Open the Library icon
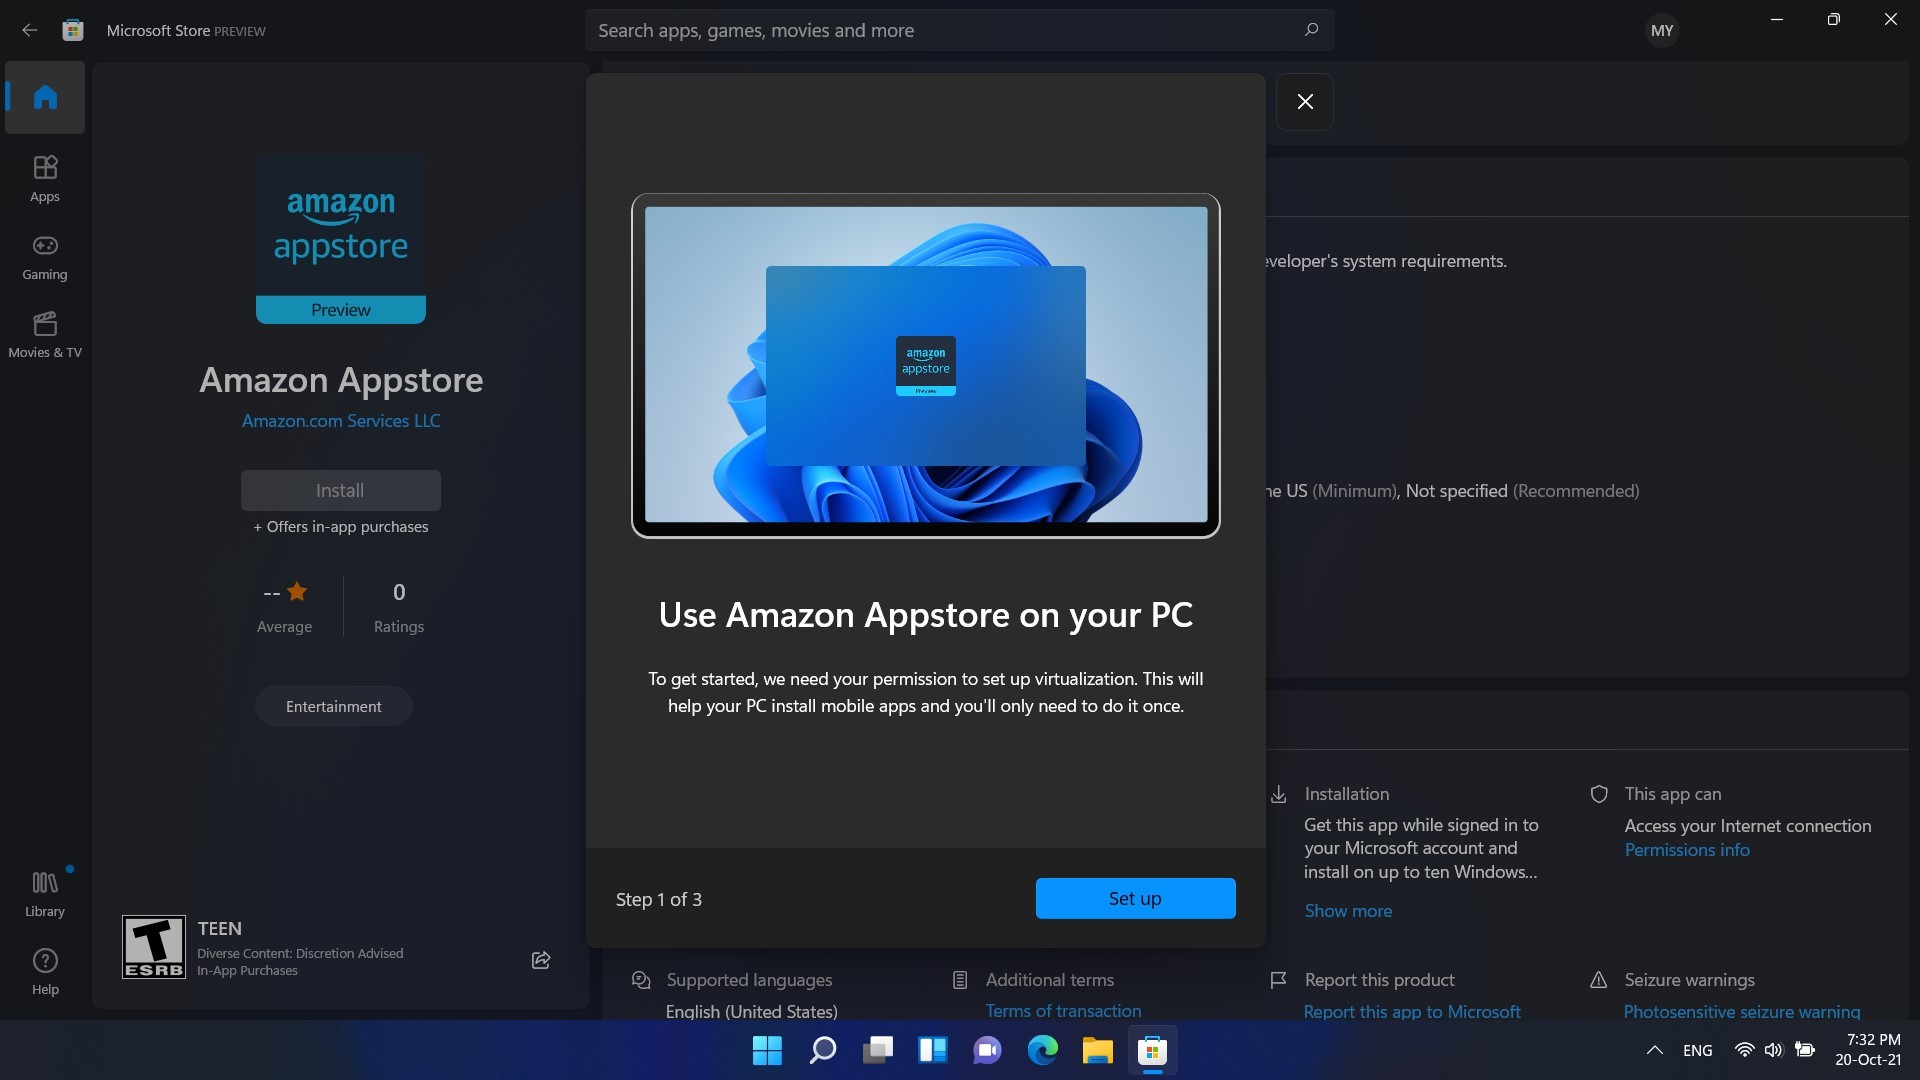Image resolution: width=1920 pixels, height=1080 pixels. tap(45, 893)
